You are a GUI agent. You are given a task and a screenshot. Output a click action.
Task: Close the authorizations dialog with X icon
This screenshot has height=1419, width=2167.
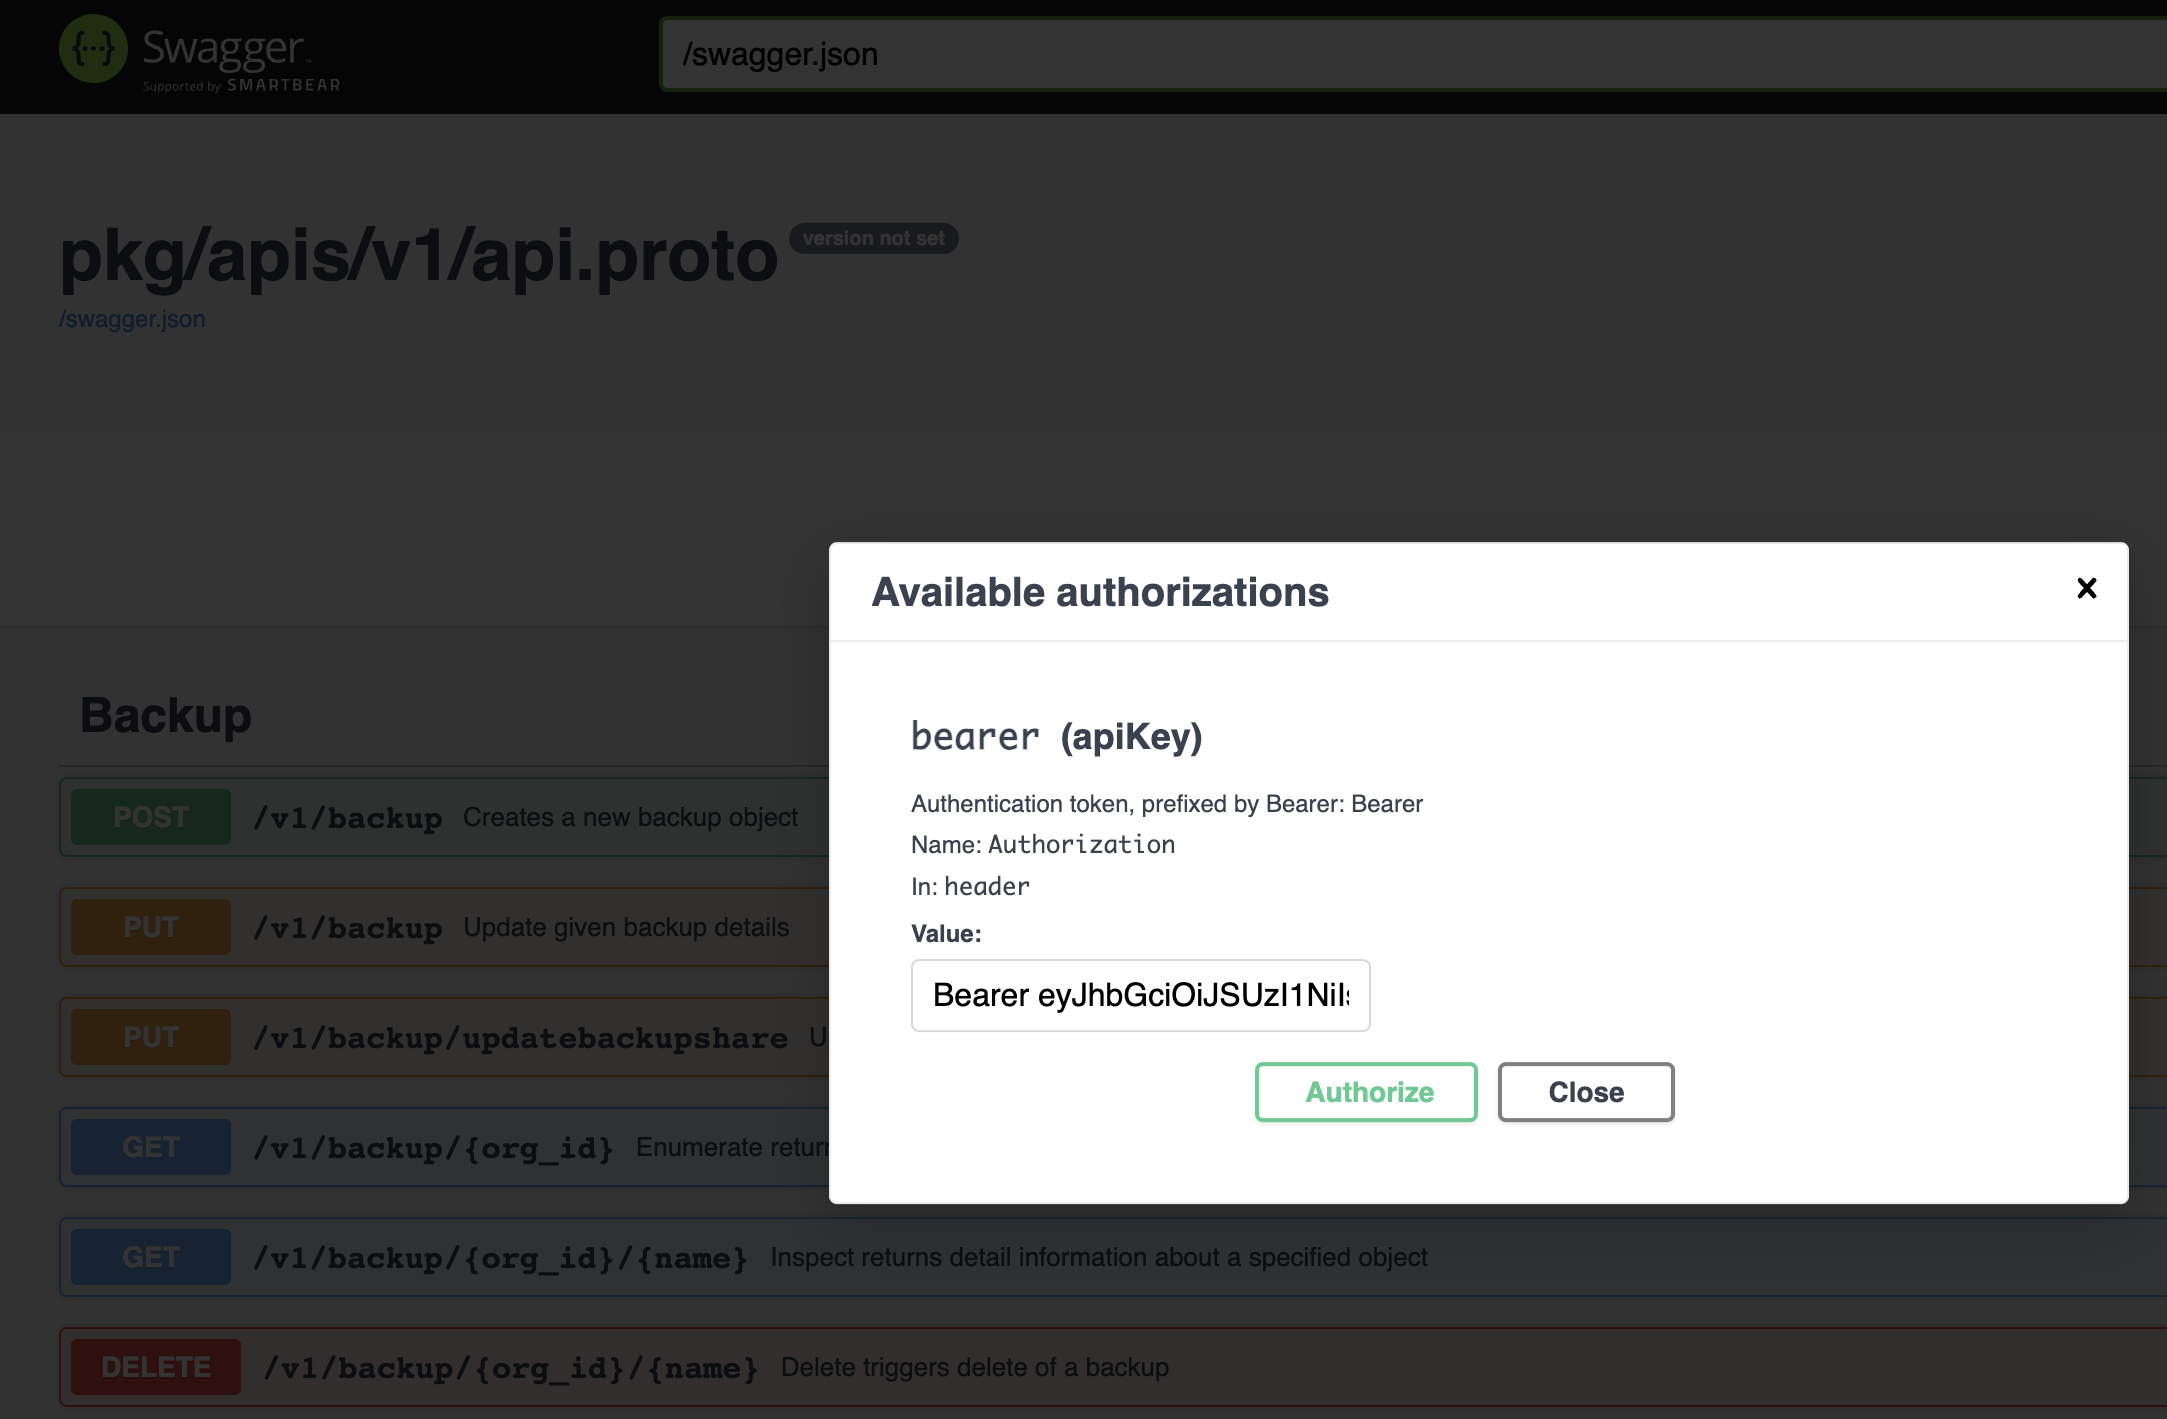tap(2086, 588)
